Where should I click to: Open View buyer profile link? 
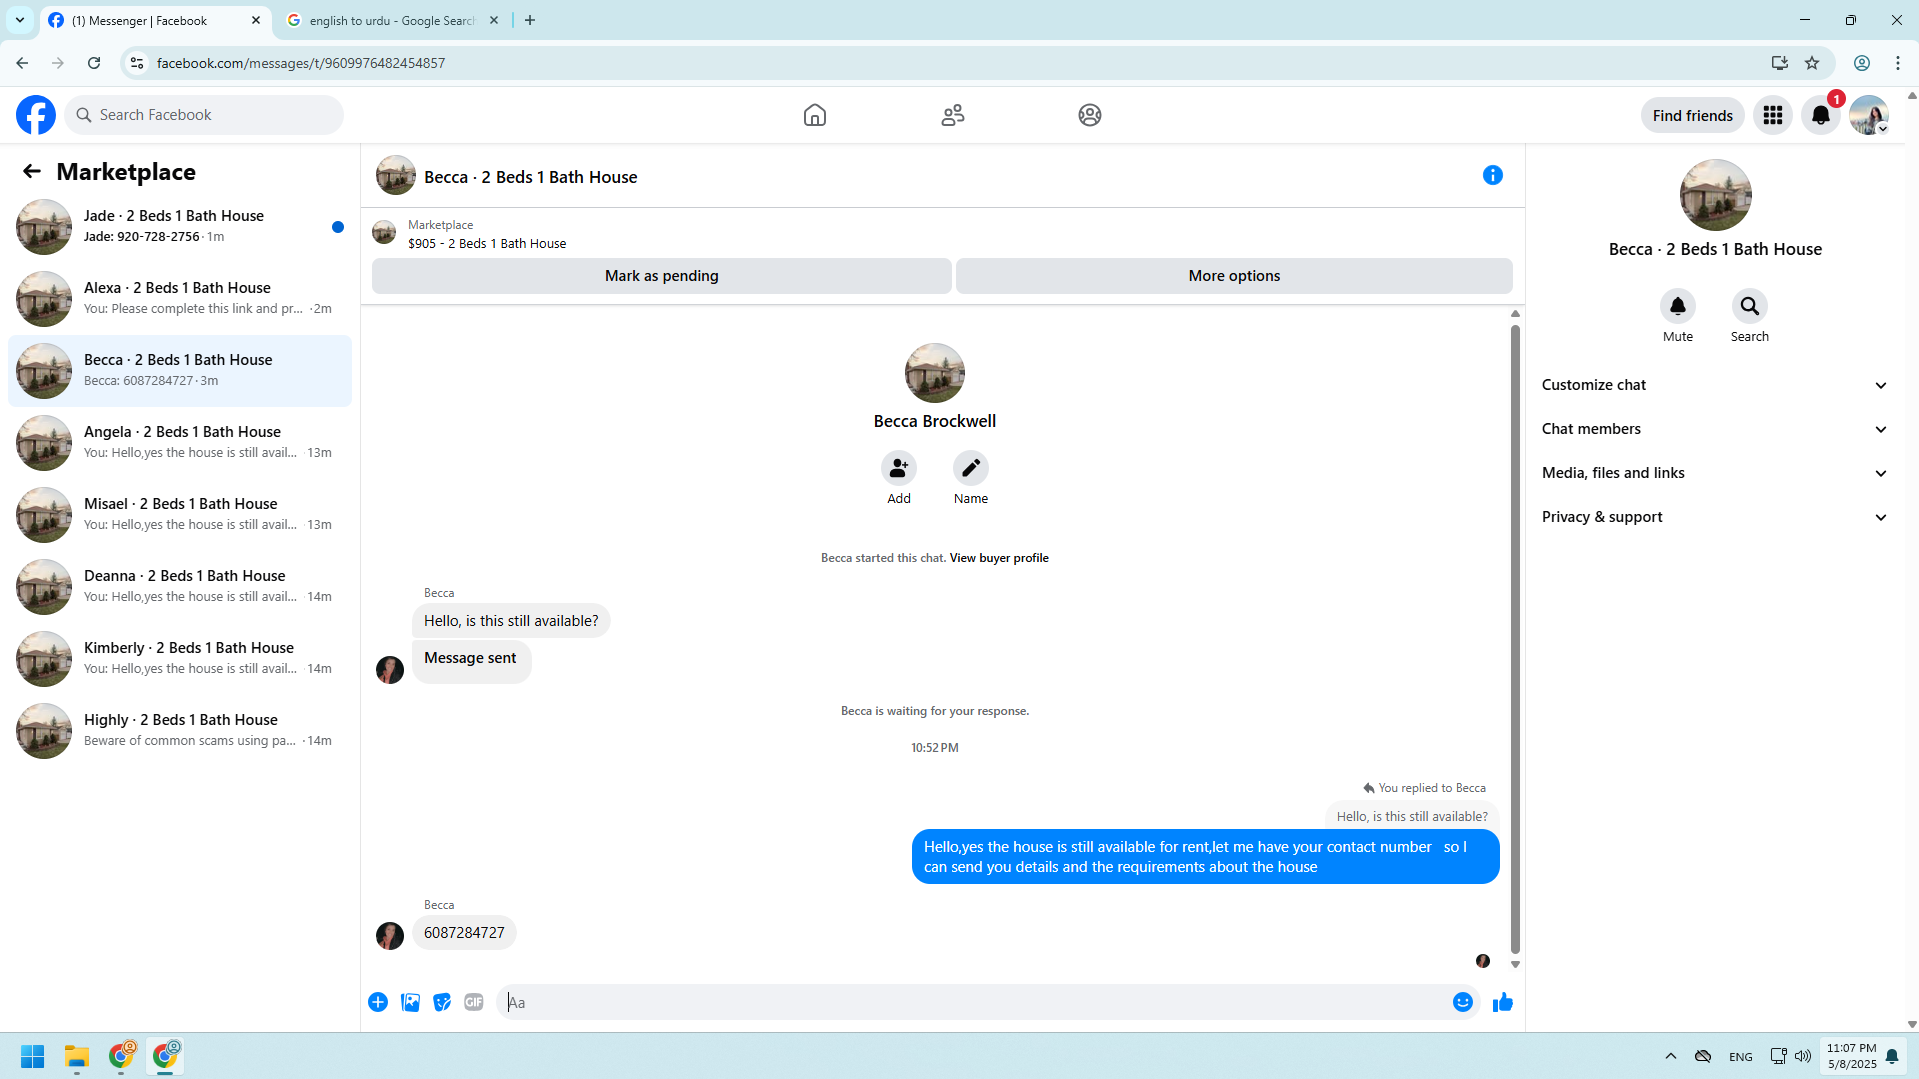point(999,558)
